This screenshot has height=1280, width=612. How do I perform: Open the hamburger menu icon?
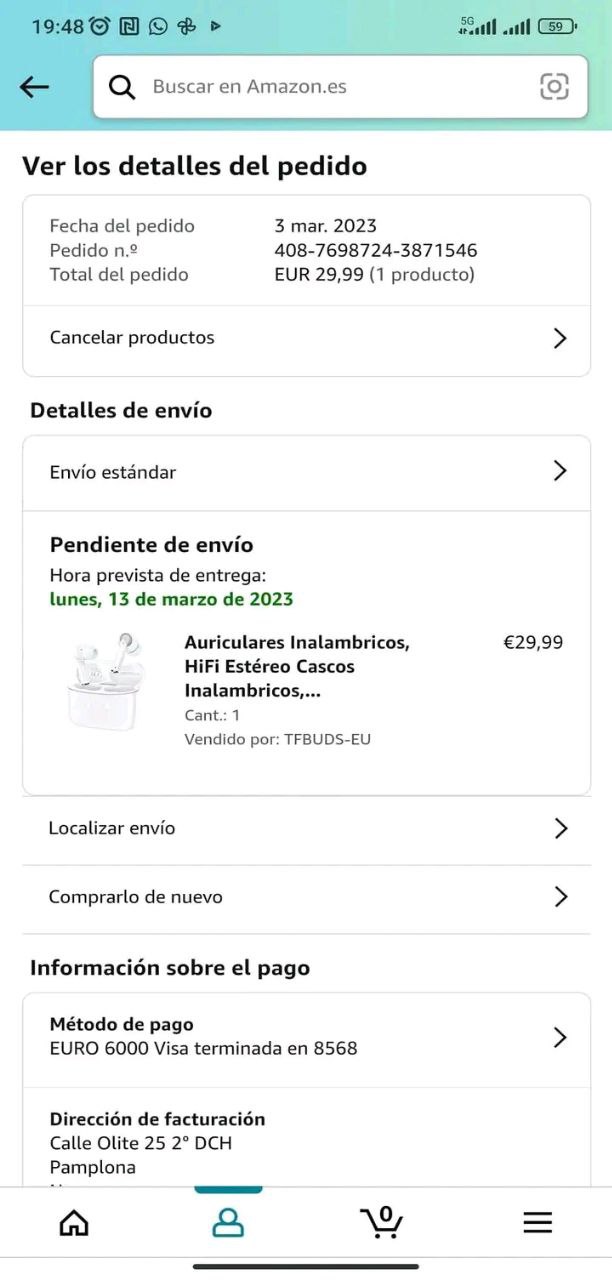[x=537, y=1222]
